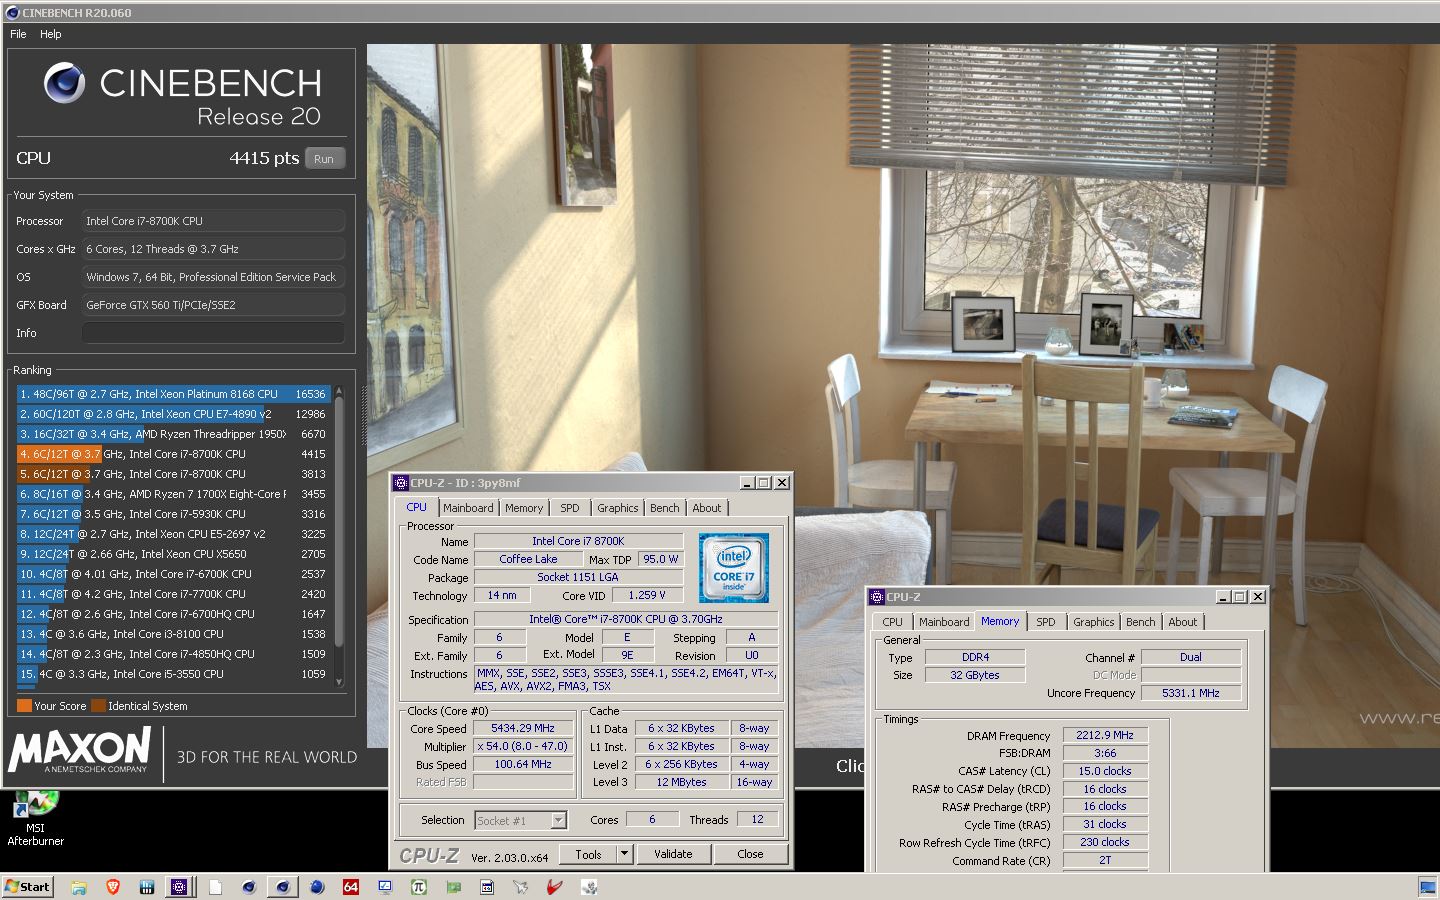Open the Socket #1 selection dropdown
The image size is (1440, 900).
pos(558,821)
